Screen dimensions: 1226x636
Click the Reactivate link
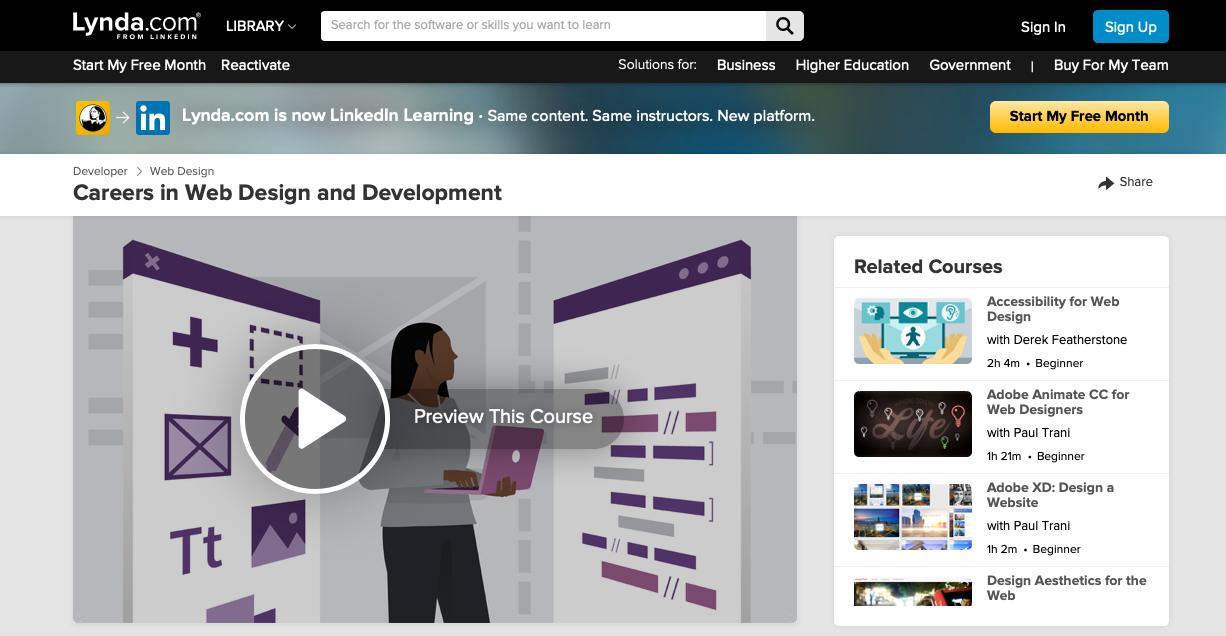[x=255, y=65]
